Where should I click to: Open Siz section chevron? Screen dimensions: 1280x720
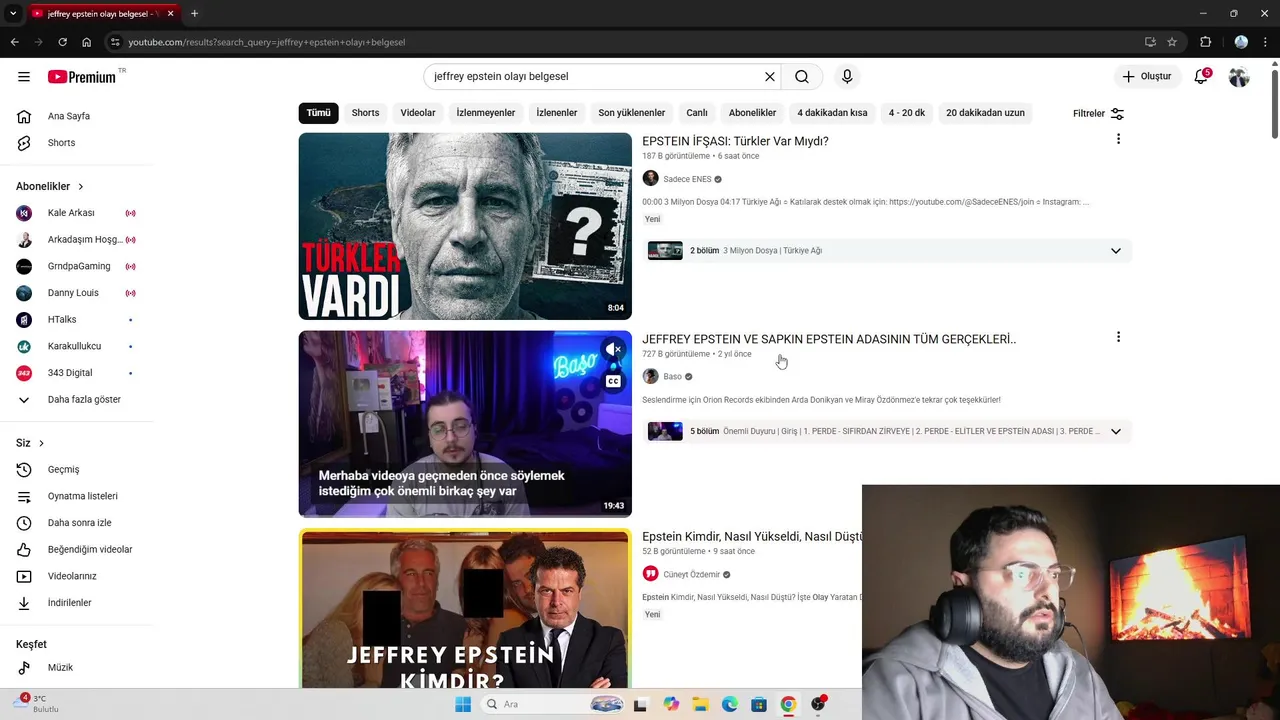click(x=41, y=443)
